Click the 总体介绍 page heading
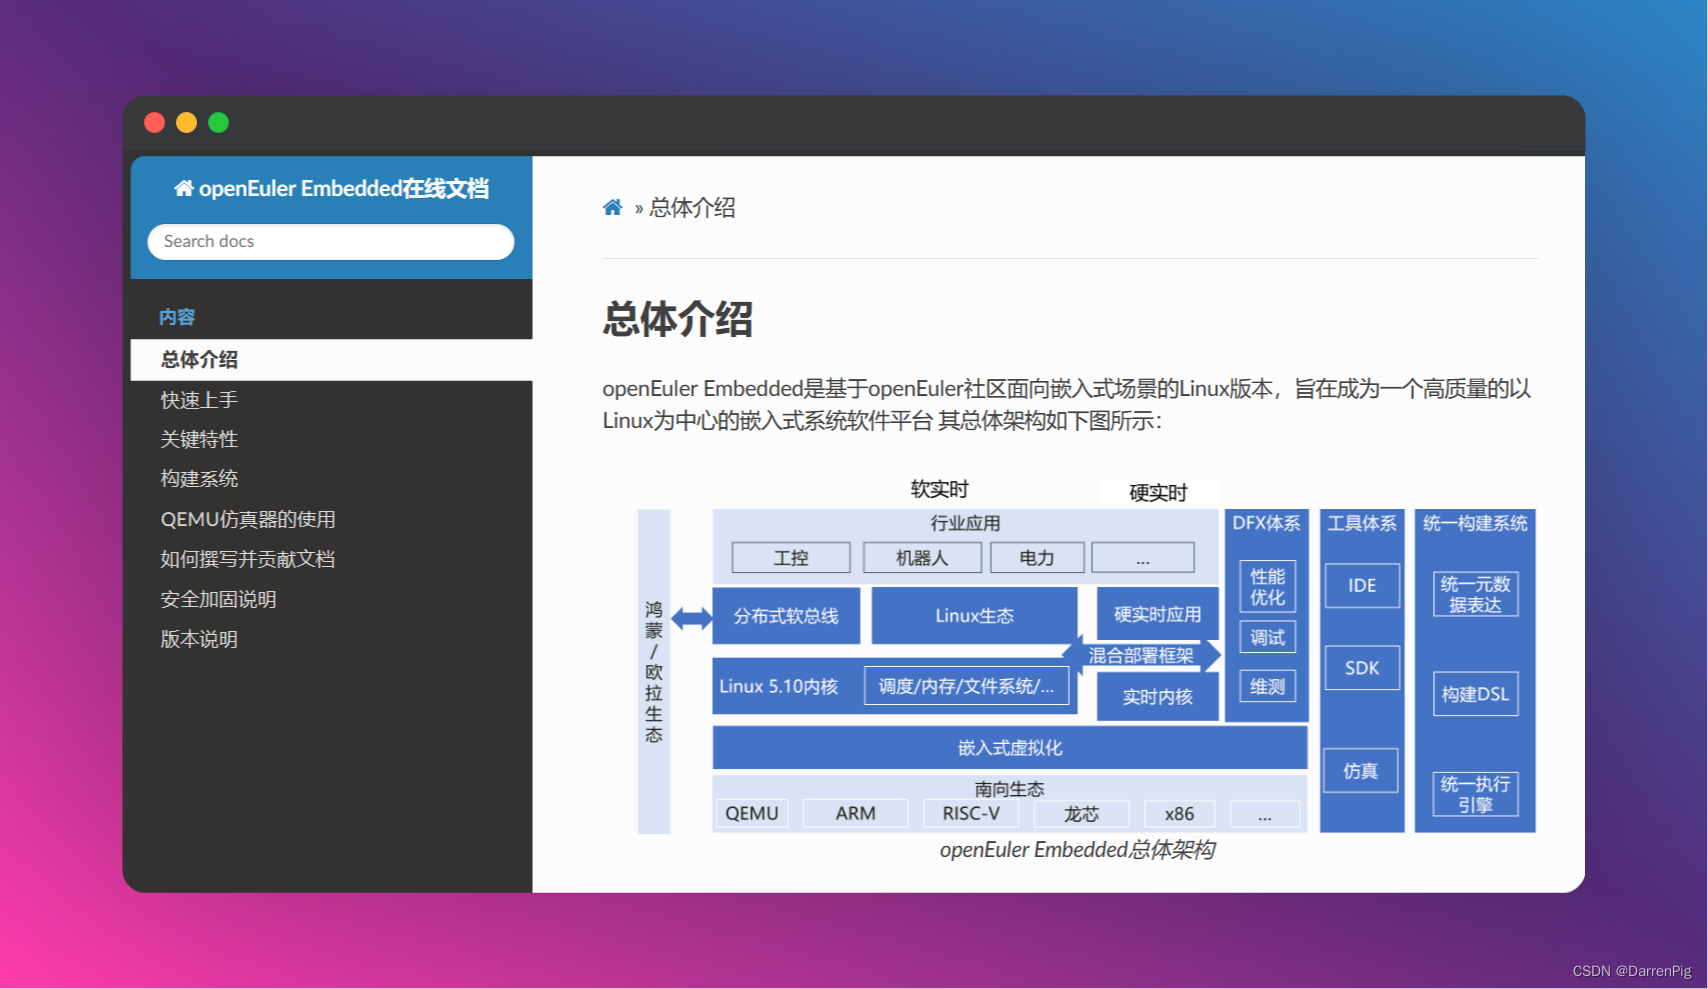Viewport: 1708px width, 989px height. 677,320
